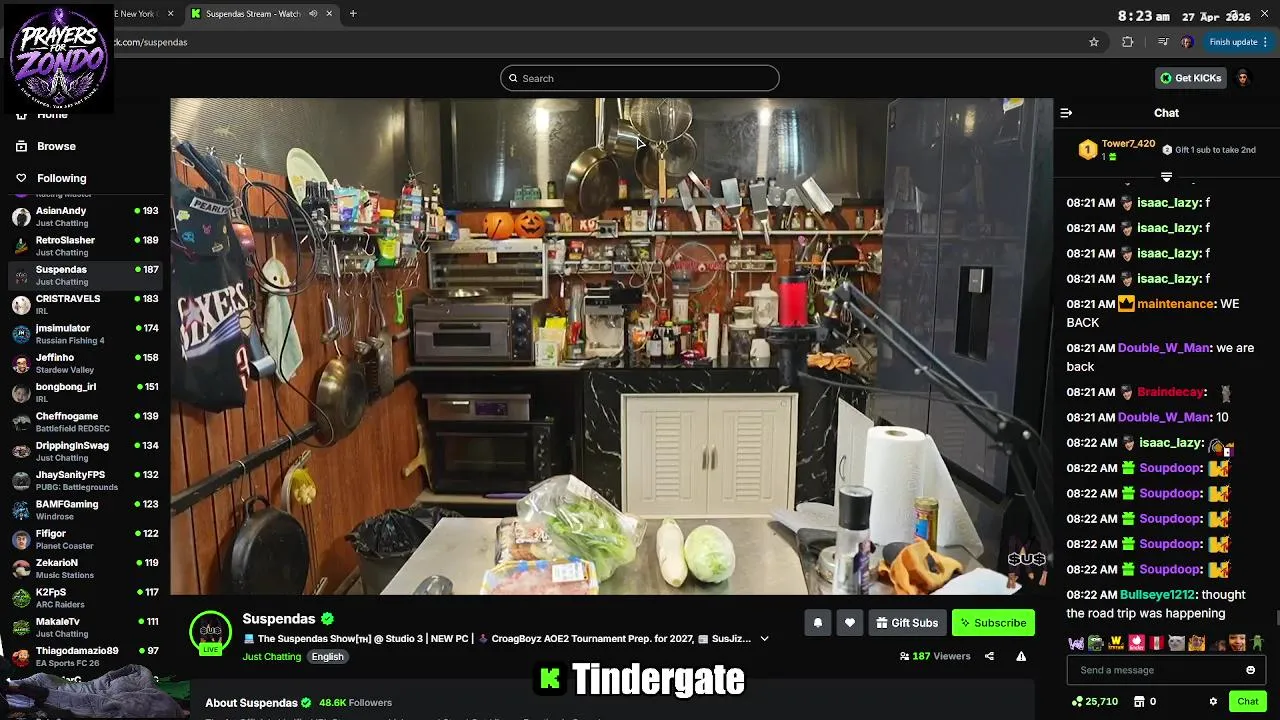Click the Suspendas channel avatar with LIVE badge
This screenshot has height=720, width=1280.
click(x=210, y=632)
